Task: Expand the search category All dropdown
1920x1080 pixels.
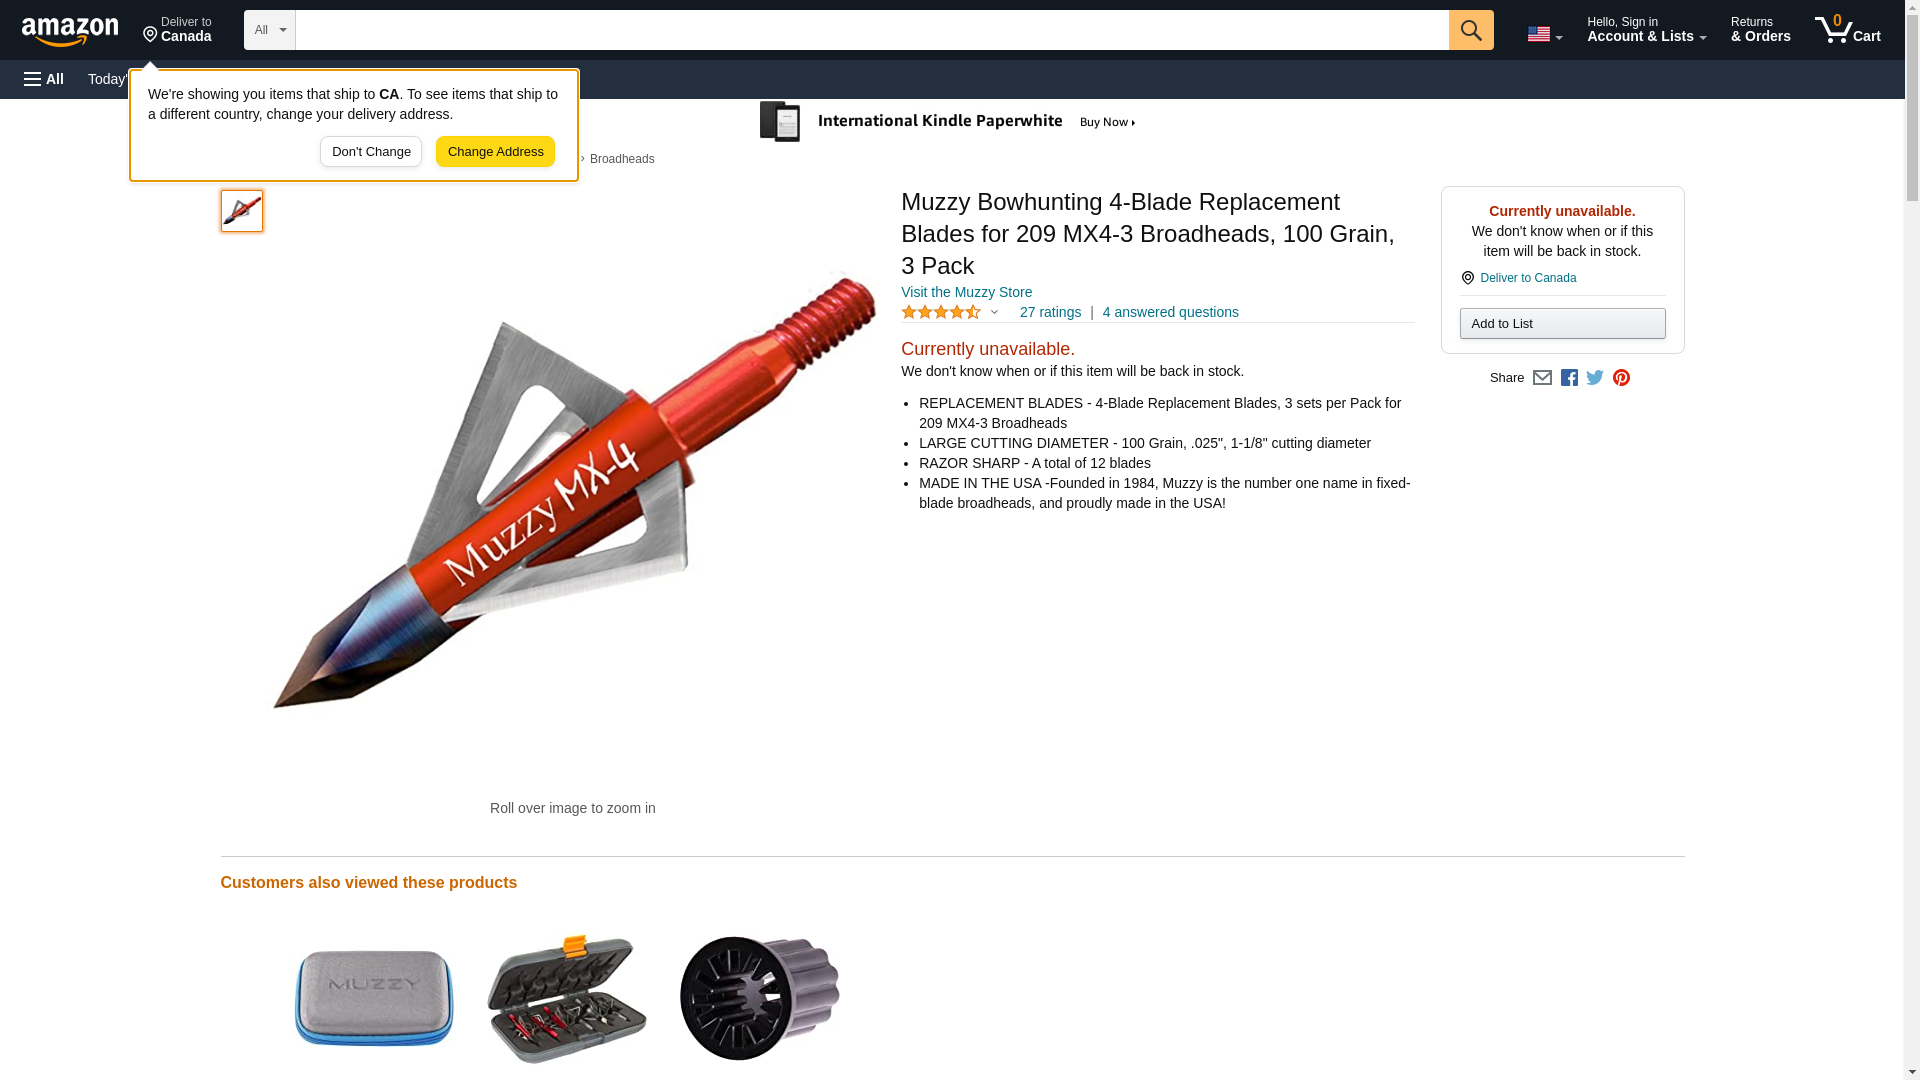Action: [x=270, y=30]
